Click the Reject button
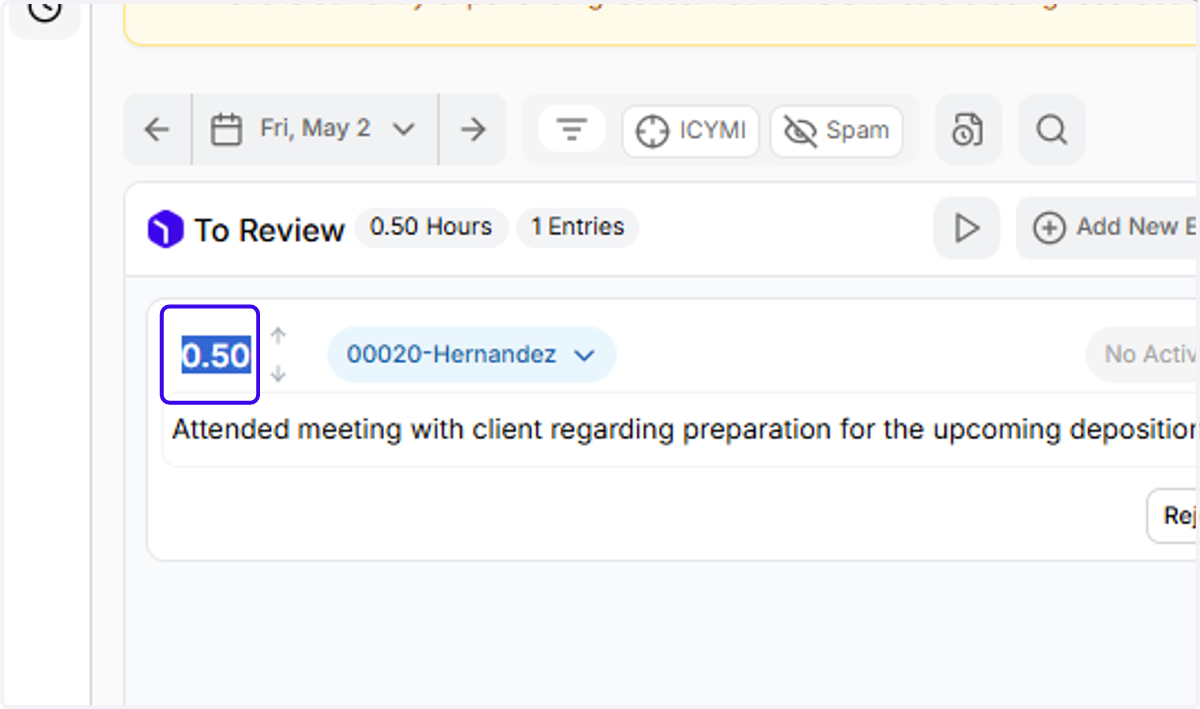Screen dimensions: 1200x709 click(1173, 516)
